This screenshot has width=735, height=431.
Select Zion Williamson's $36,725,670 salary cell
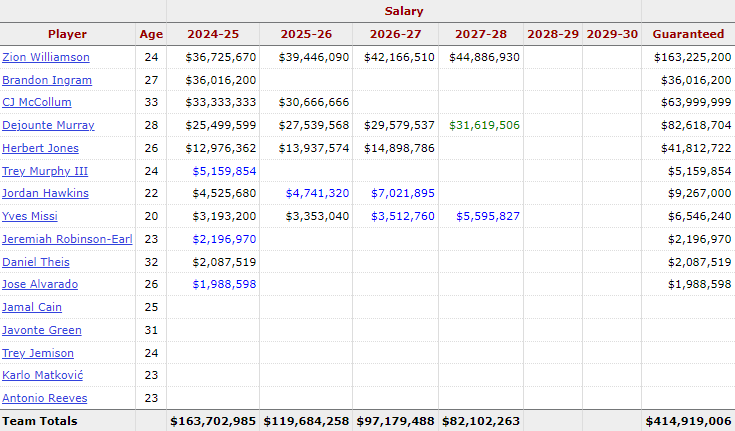click(x=220, y=57)
